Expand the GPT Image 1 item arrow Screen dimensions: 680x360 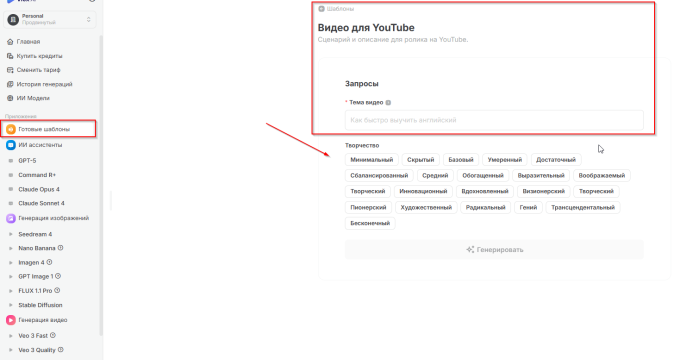point(11,276)
